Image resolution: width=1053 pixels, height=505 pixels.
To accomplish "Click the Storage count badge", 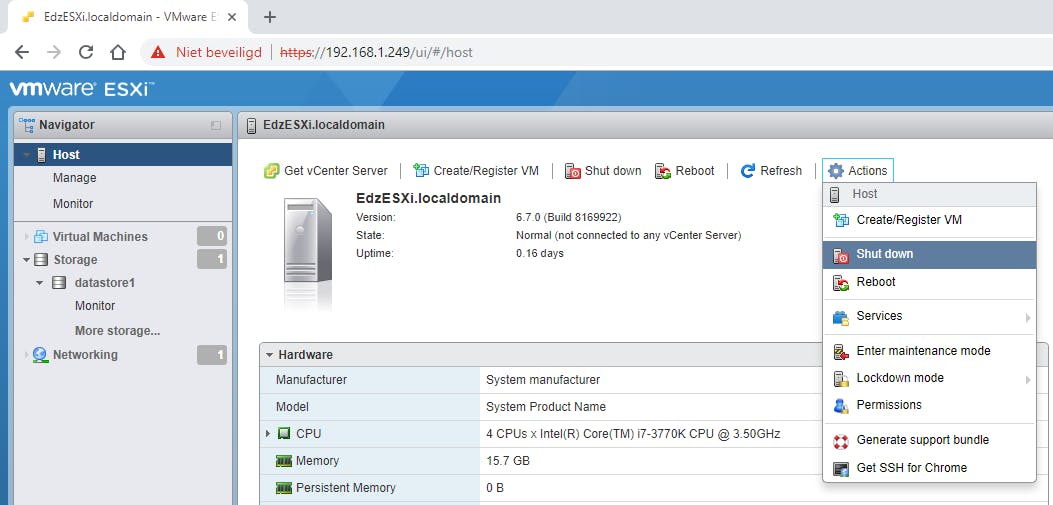I will [212, 259].
